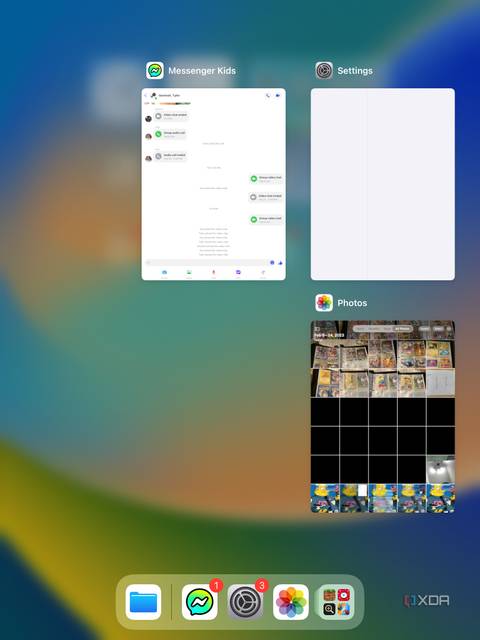Tap the lowest sent green group video chat bubble
The width and height of the screenshot is (480, 640).
pyautogui.click(x=266, y=220)
